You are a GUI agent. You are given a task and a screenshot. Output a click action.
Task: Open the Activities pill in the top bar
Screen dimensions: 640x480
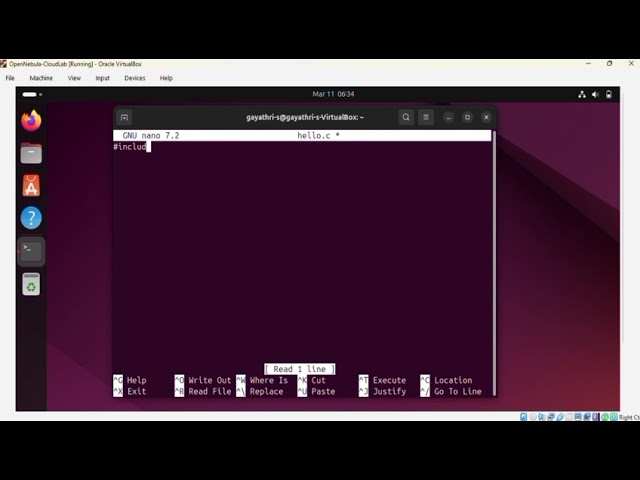tap(32, 94)
